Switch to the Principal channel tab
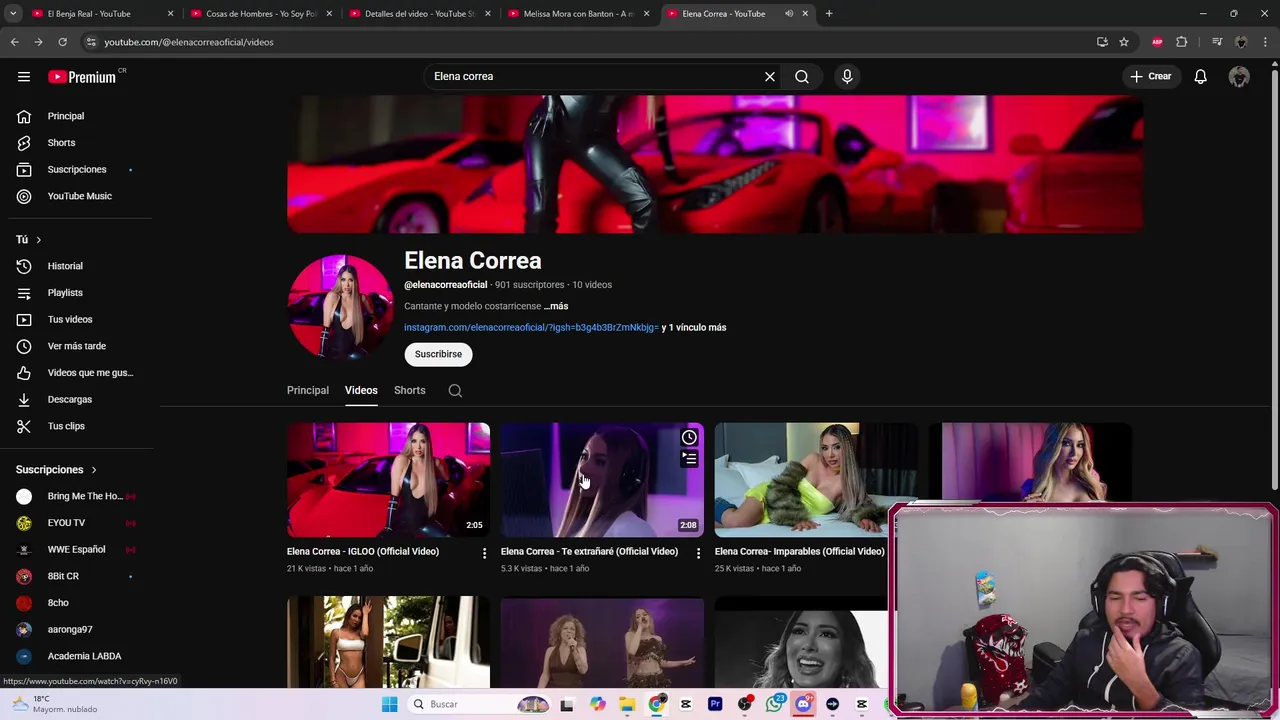Screen dimensions: 1280x720 coord(308,390)
